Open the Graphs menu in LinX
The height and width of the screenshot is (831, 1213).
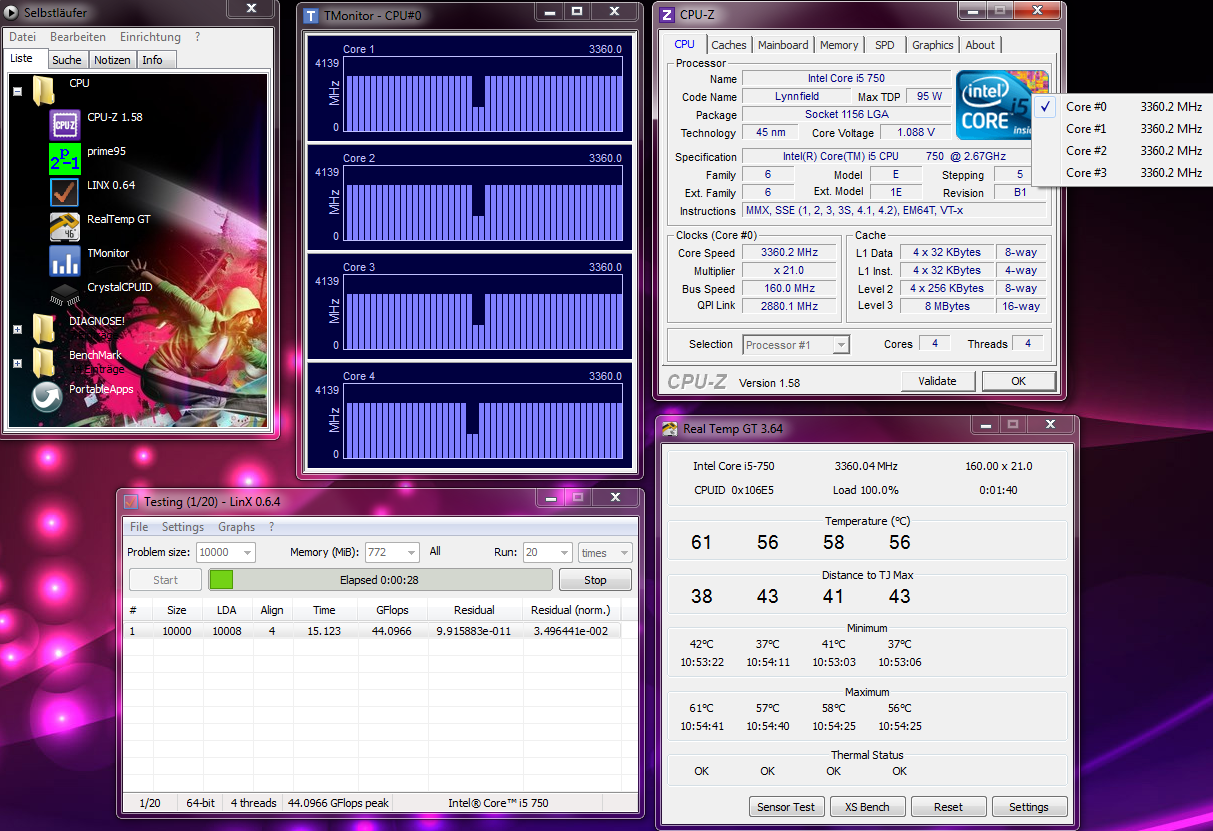pos(236,527)
